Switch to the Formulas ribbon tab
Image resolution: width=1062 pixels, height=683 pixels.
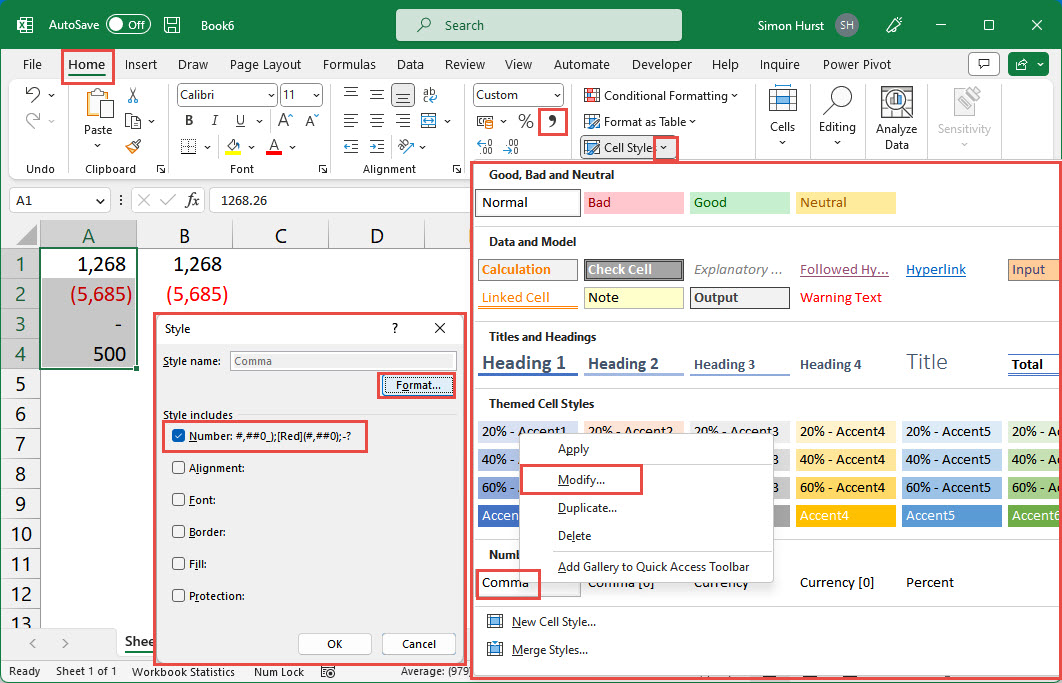pos(349,64)
